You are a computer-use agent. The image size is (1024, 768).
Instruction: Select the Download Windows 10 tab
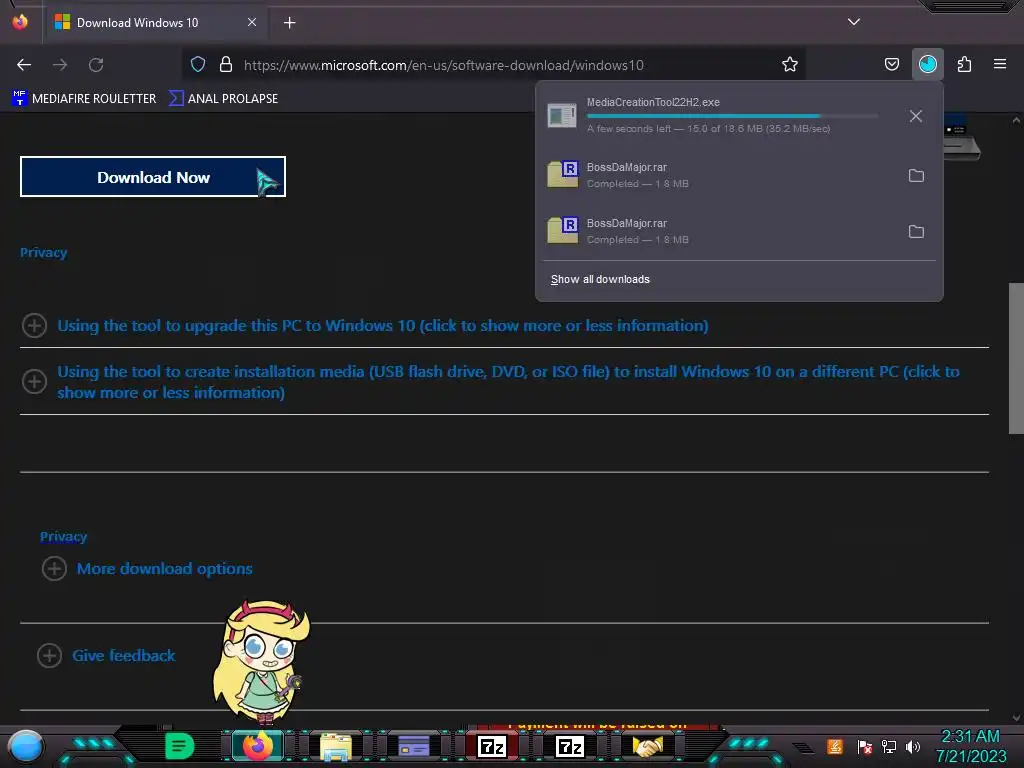[x=154, y=23]
